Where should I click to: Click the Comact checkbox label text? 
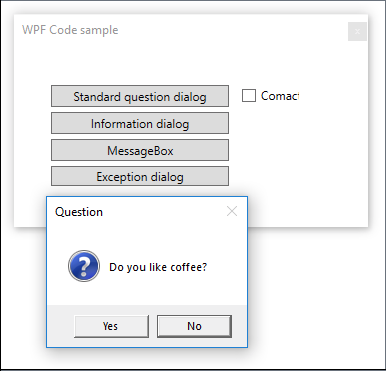click(x=280, y=96)
